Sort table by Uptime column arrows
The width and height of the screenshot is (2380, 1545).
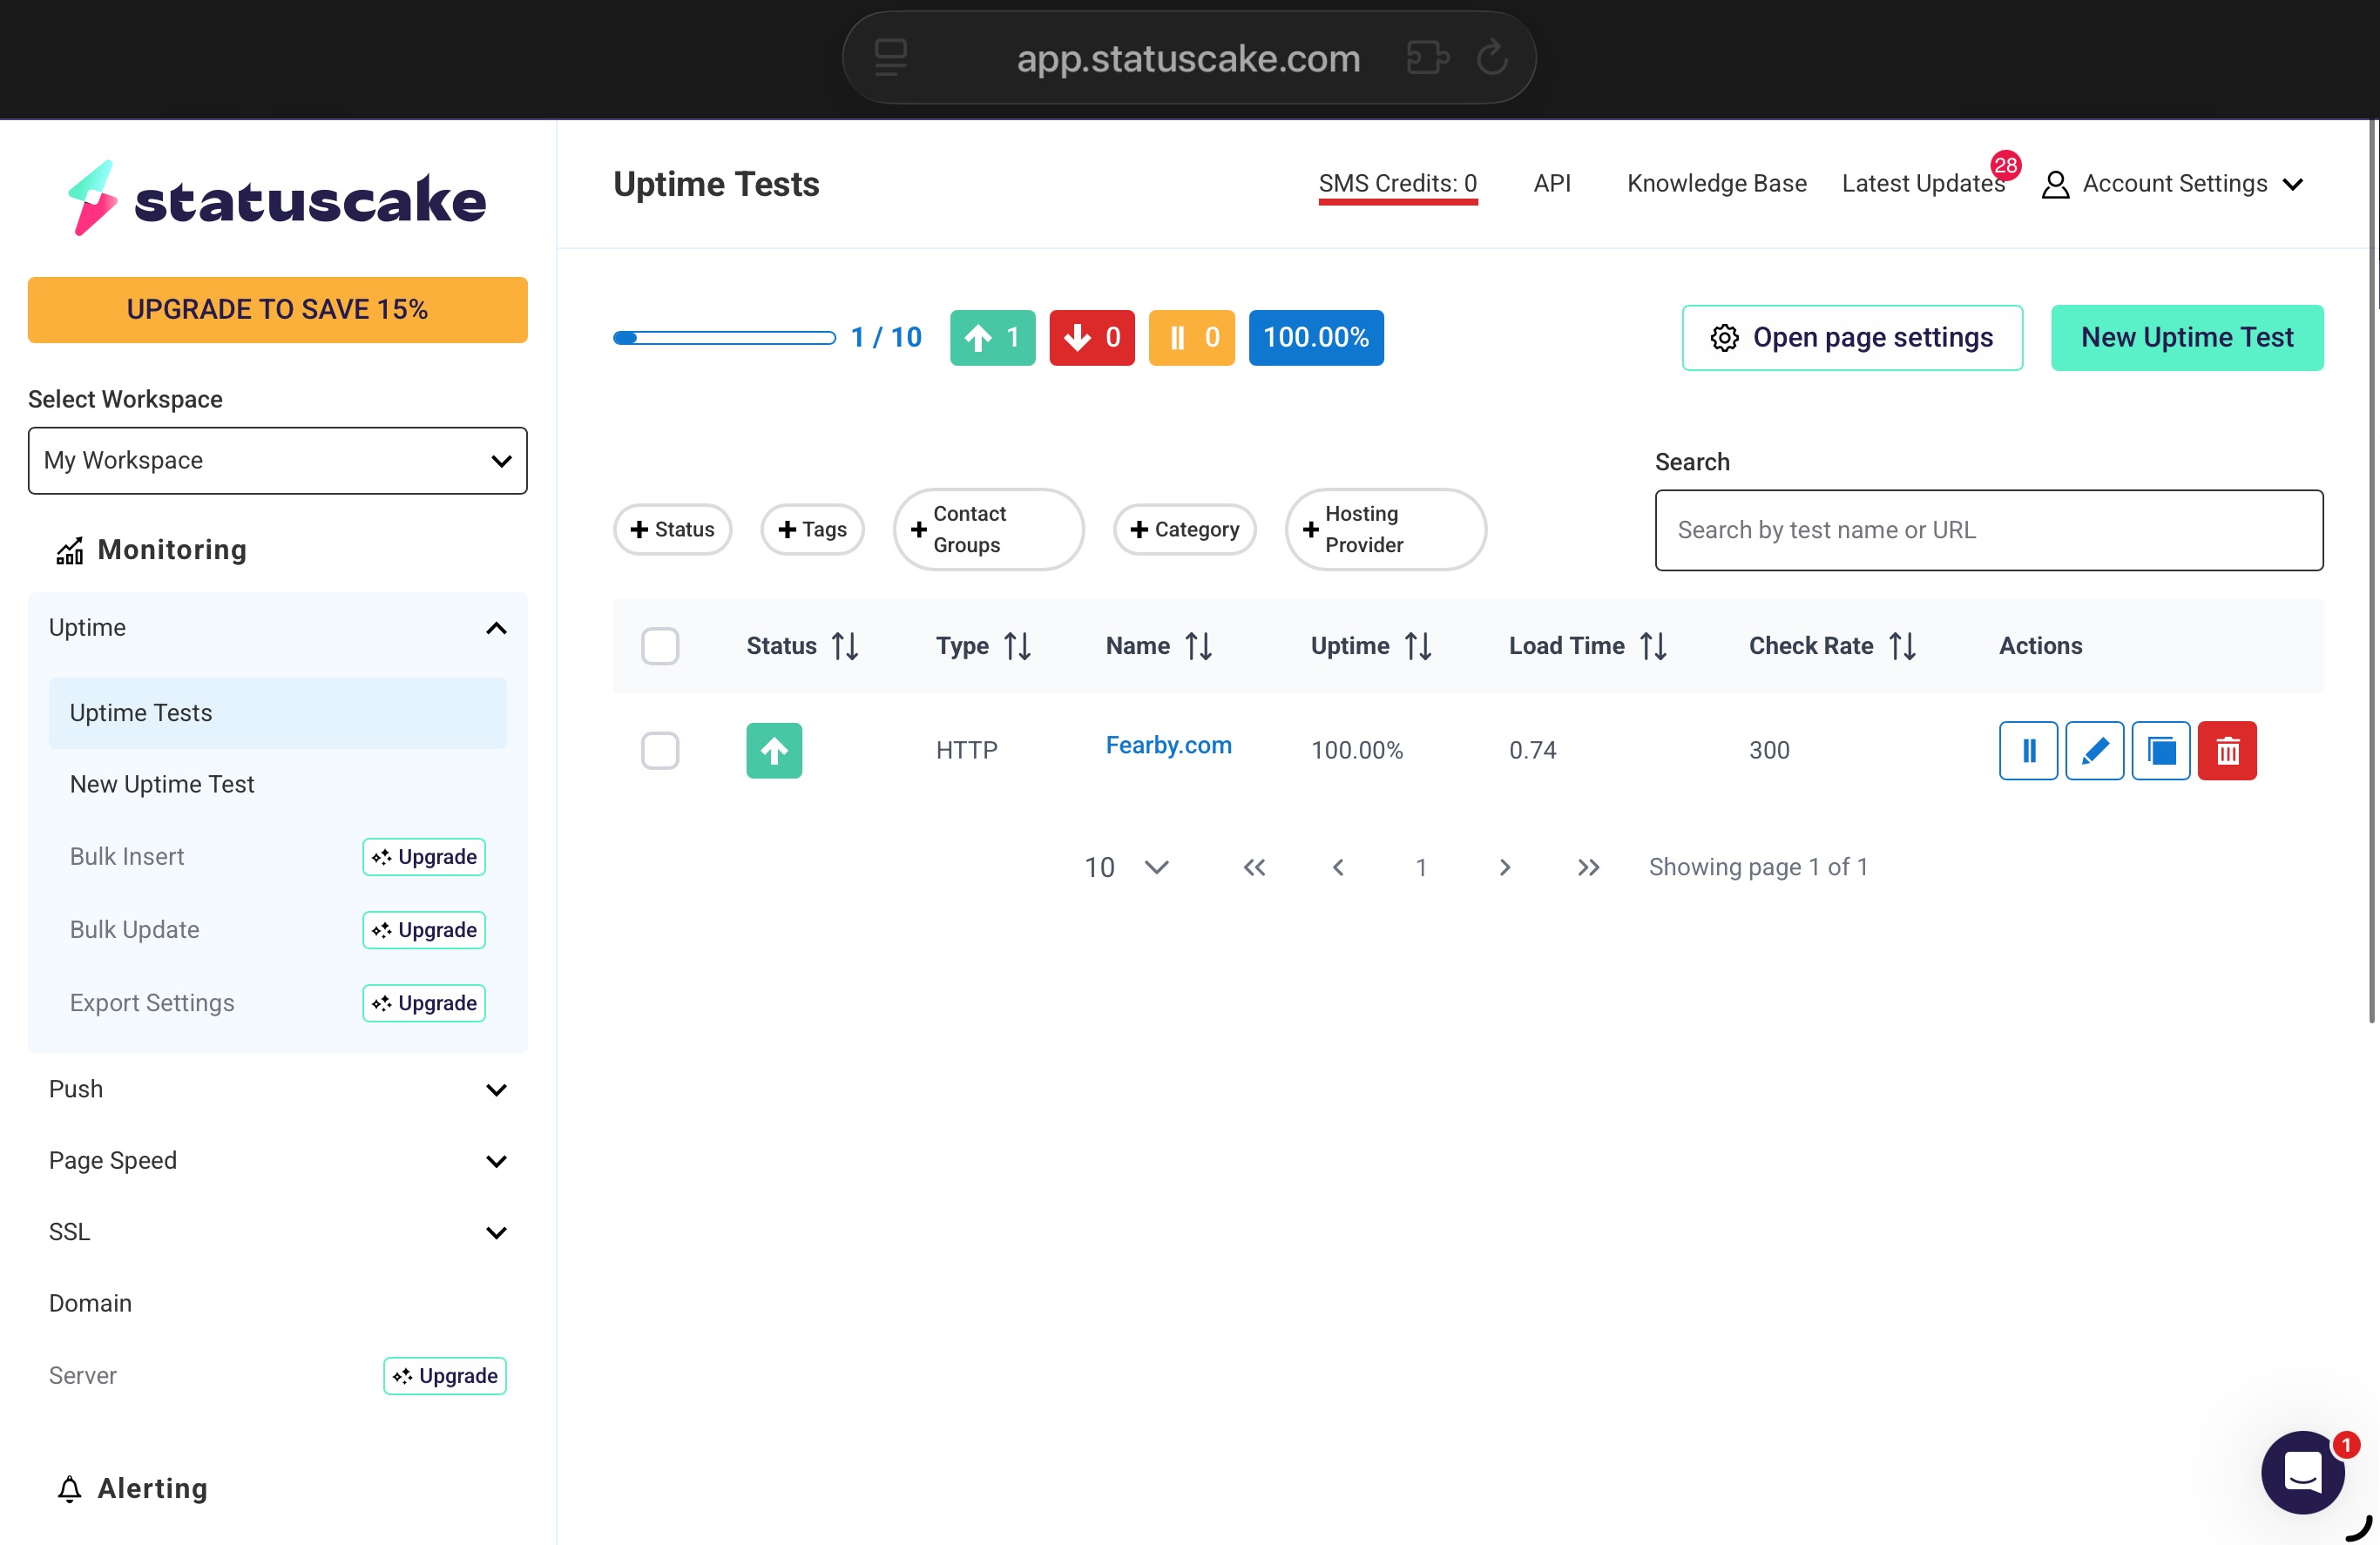pos(1417,646)
